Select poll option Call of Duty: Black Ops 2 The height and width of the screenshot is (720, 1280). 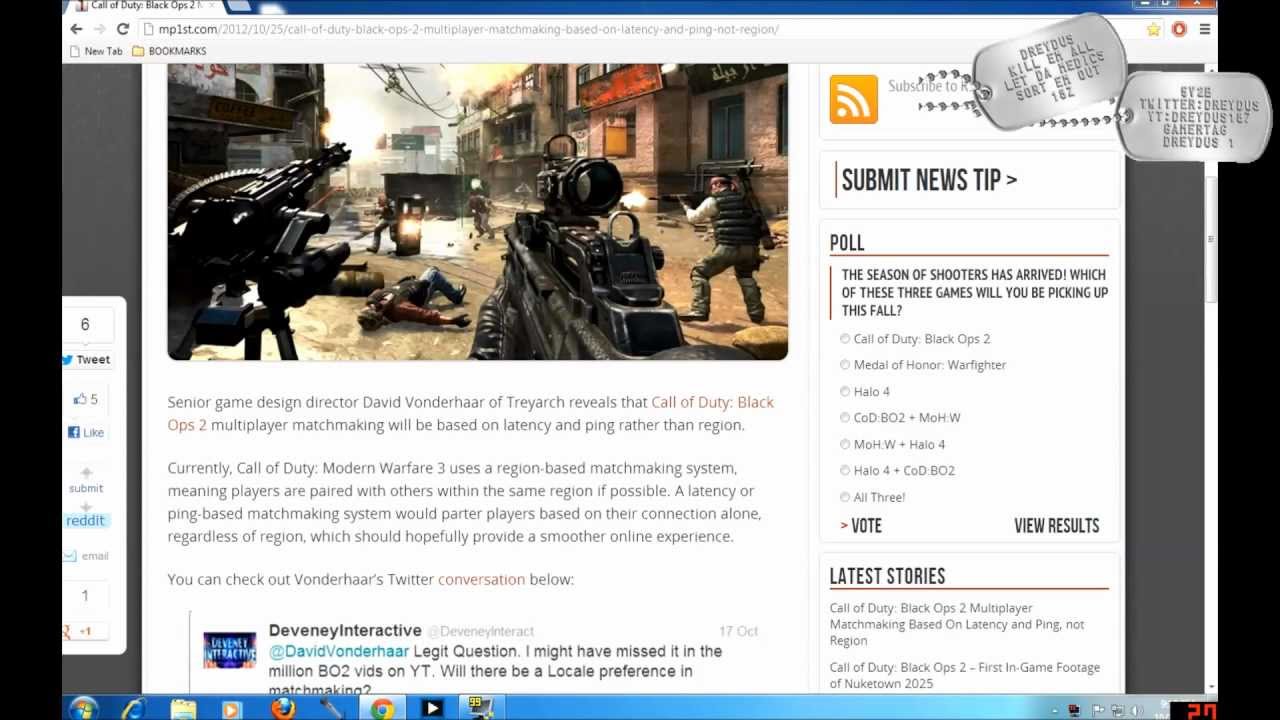(845, 339)
